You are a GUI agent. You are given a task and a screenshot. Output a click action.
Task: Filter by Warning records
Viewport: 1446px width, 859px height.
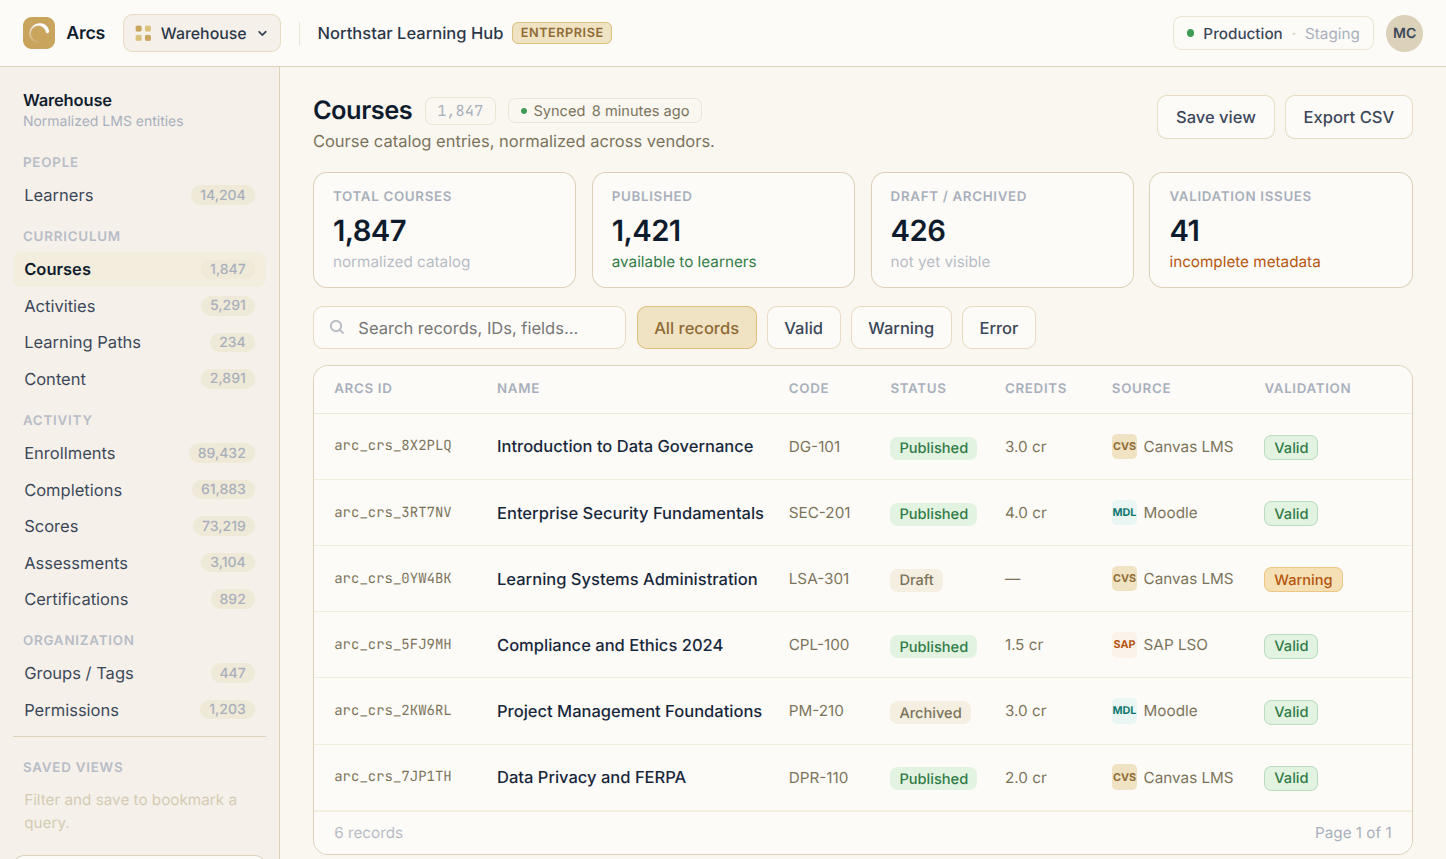coord(901,327)
